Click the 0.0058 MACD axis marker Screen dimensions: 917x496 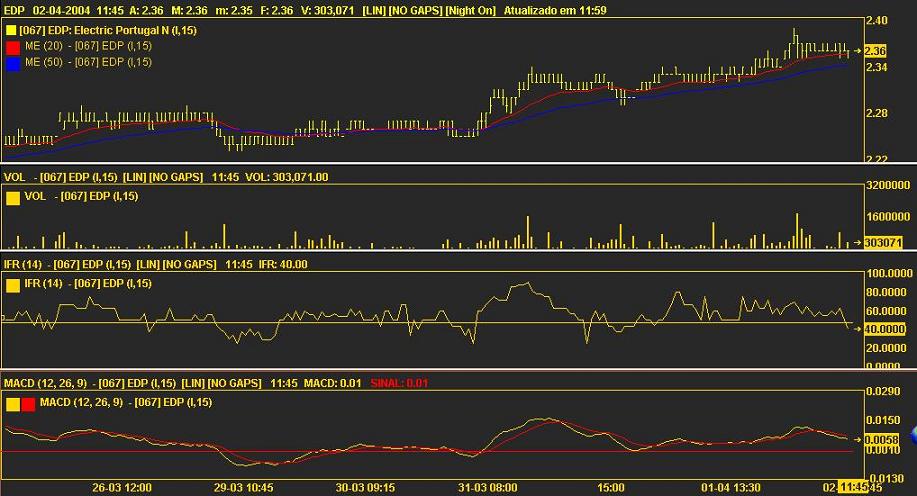click(881, 439)
